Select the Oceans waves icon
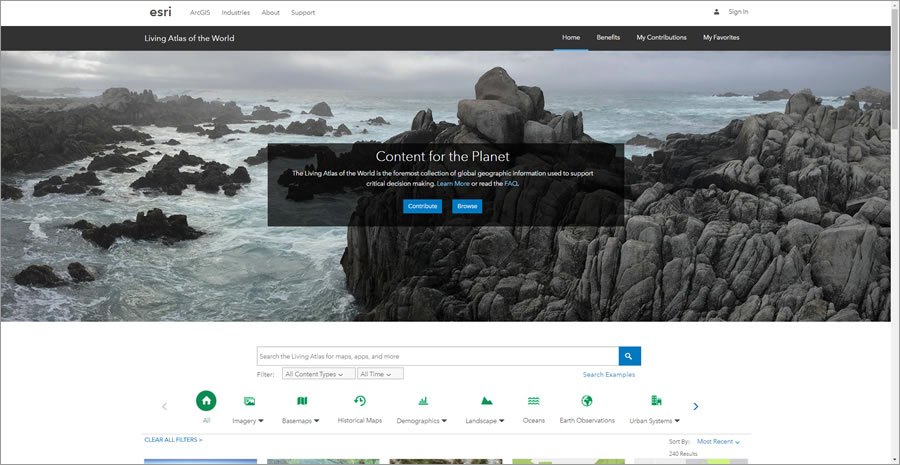Screen dimensions: 900x465 point(534,401)
